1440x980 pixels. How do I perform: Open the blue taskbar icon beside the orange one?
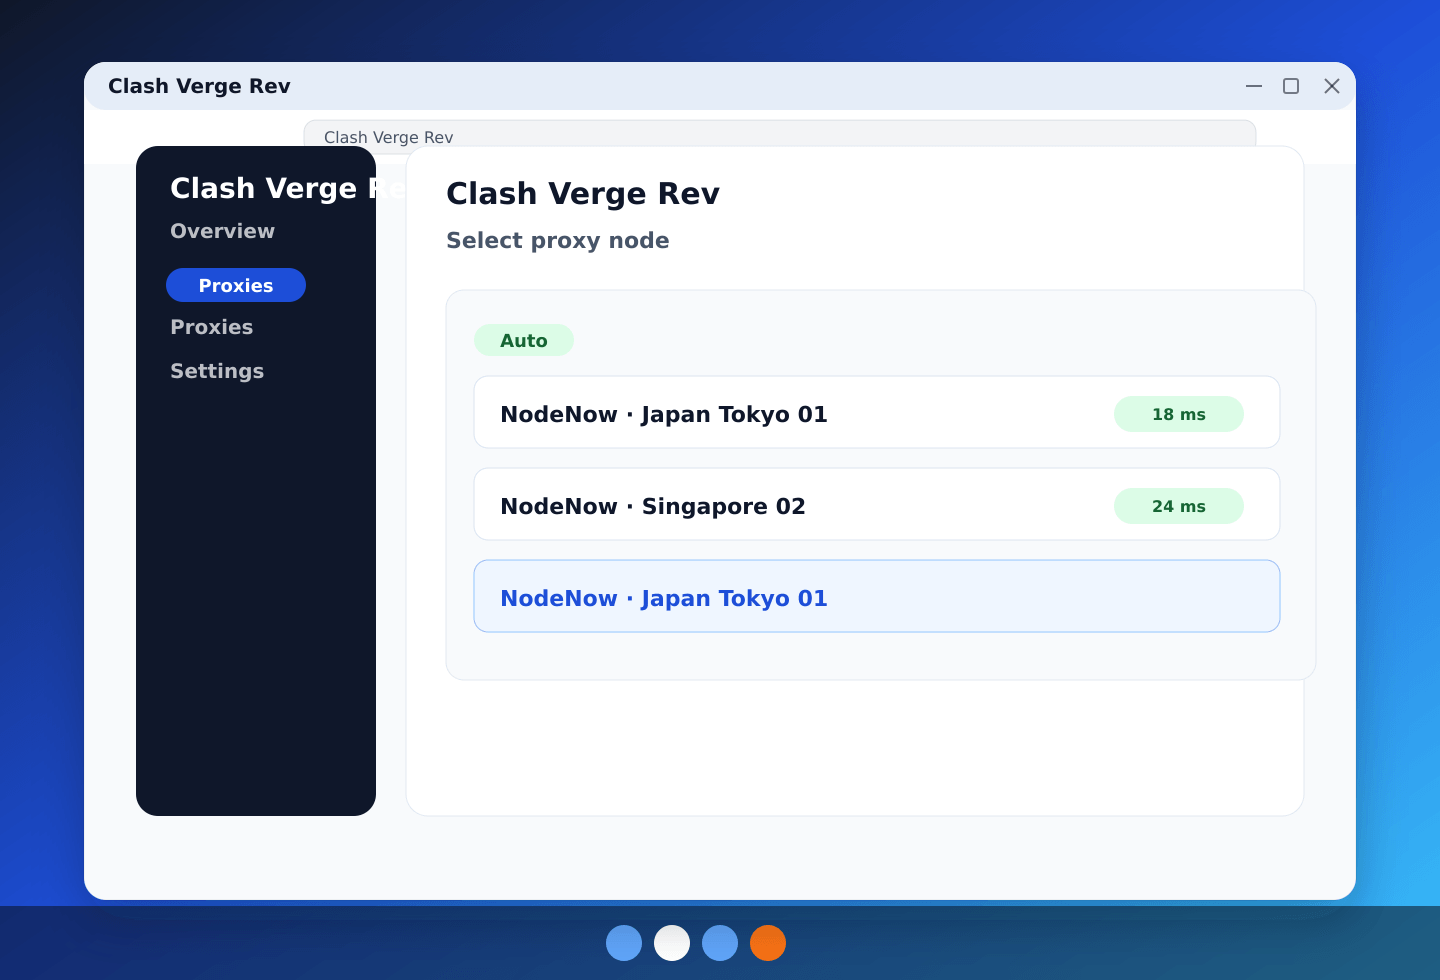tap(720, 943)
